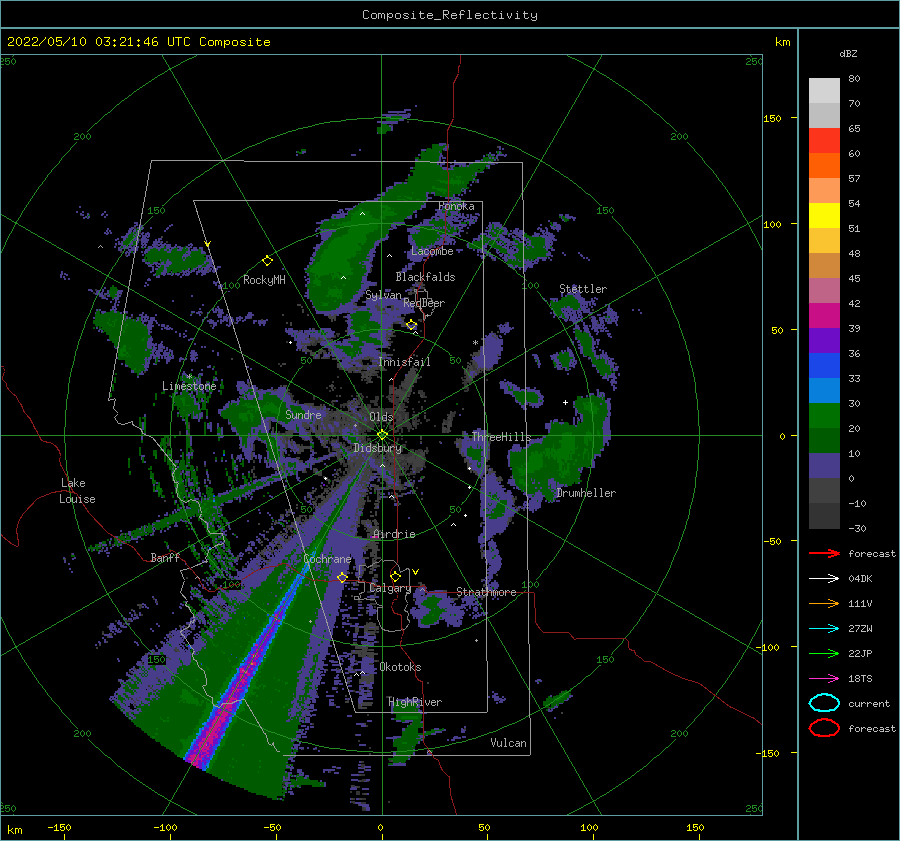Click the Vulcan label
900x841 pixels.
click(x=508, y=743)
